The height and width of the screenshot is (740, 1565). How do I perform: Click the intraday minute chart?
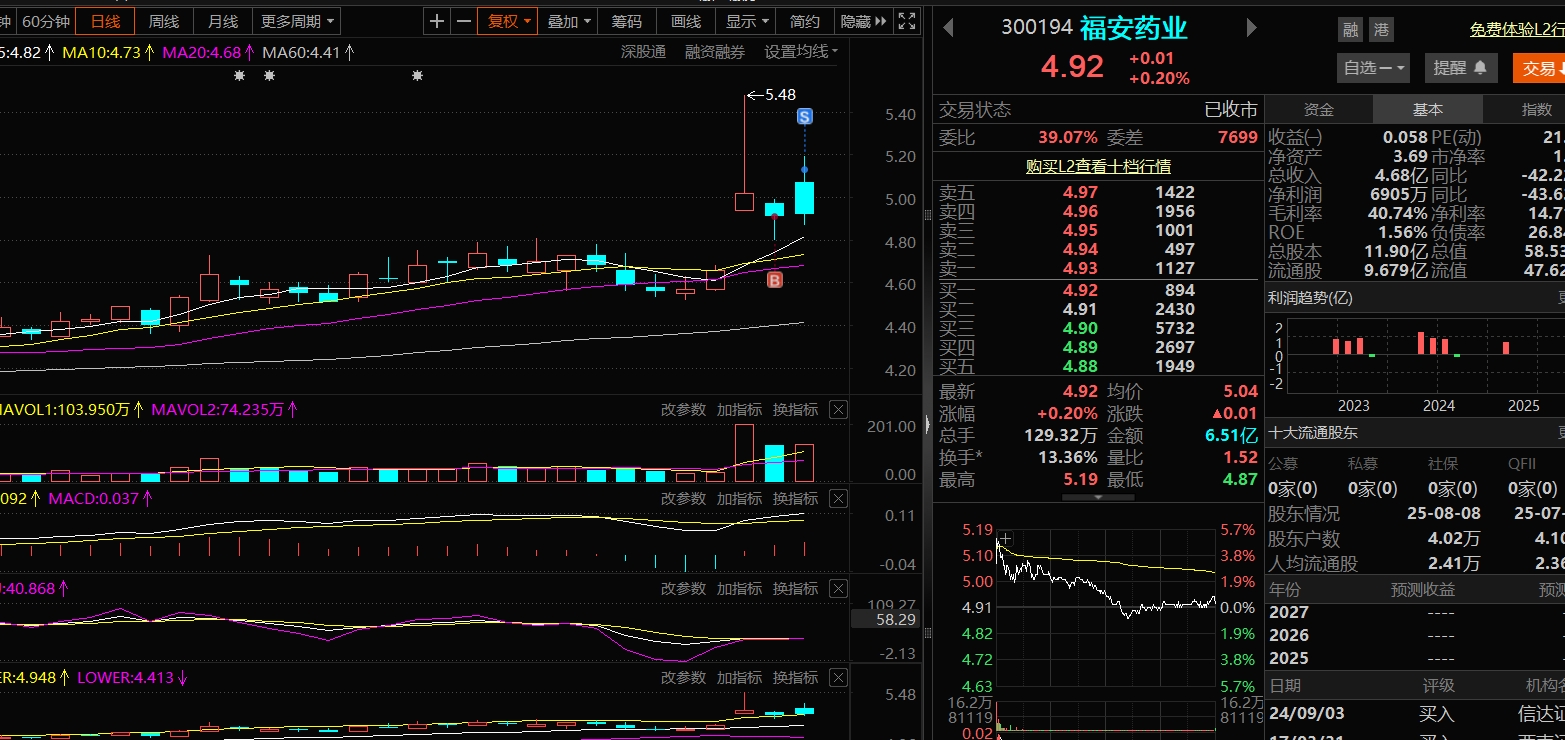pos(1105,607)
